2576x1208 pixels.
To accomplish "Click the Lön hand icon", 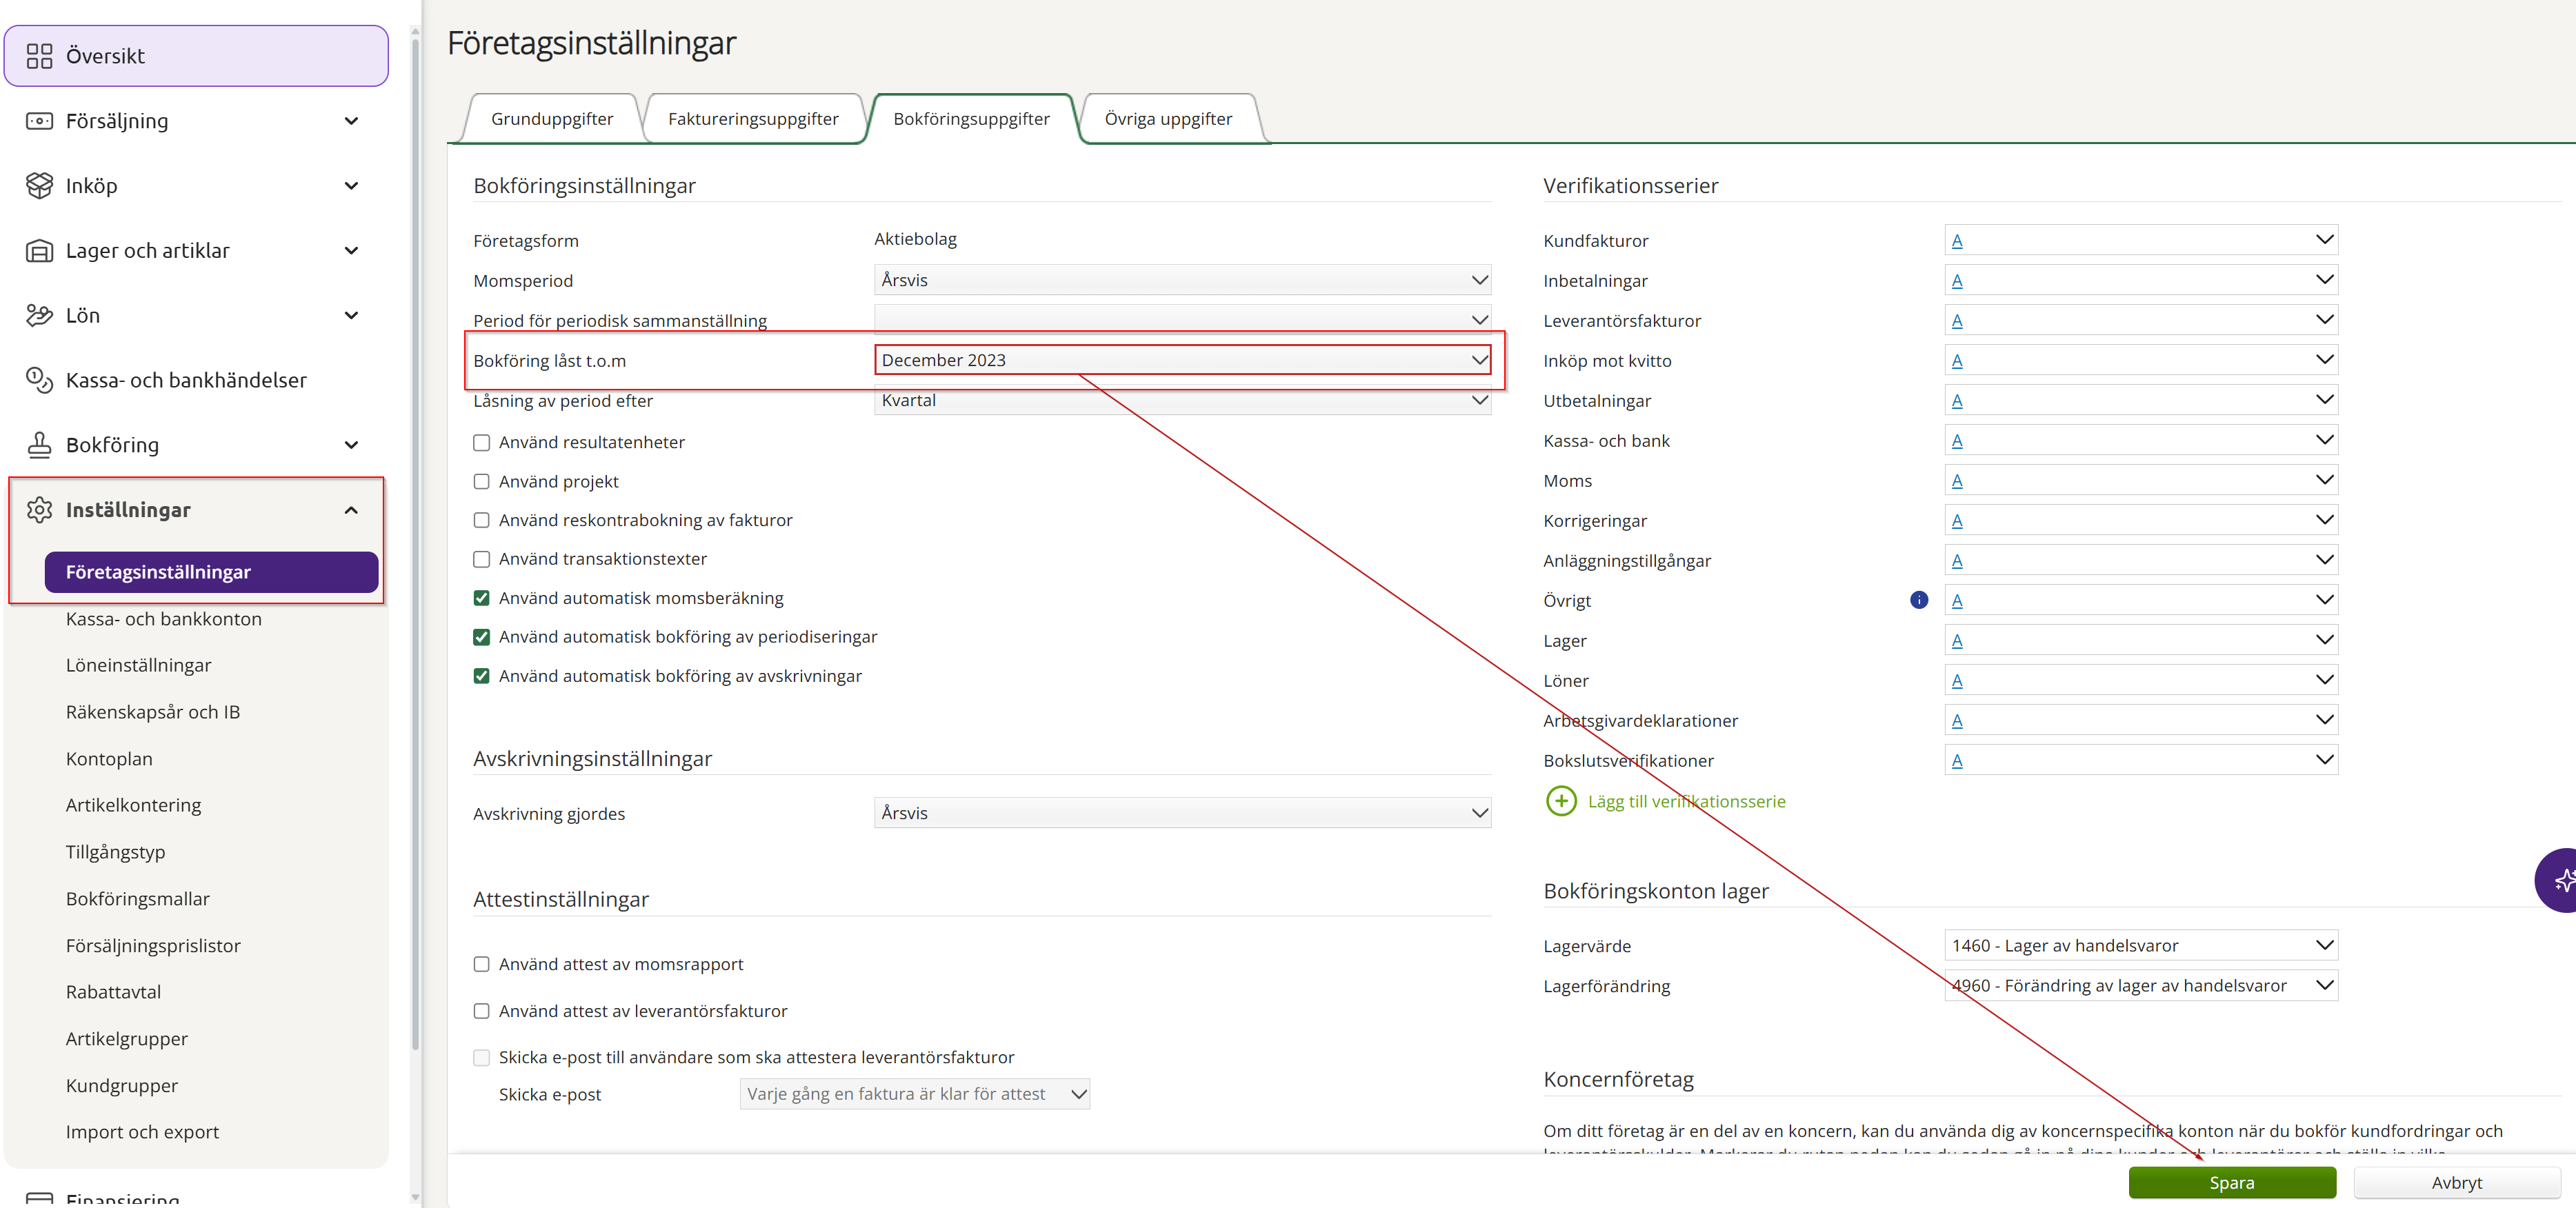I will (x=39, y=316).
